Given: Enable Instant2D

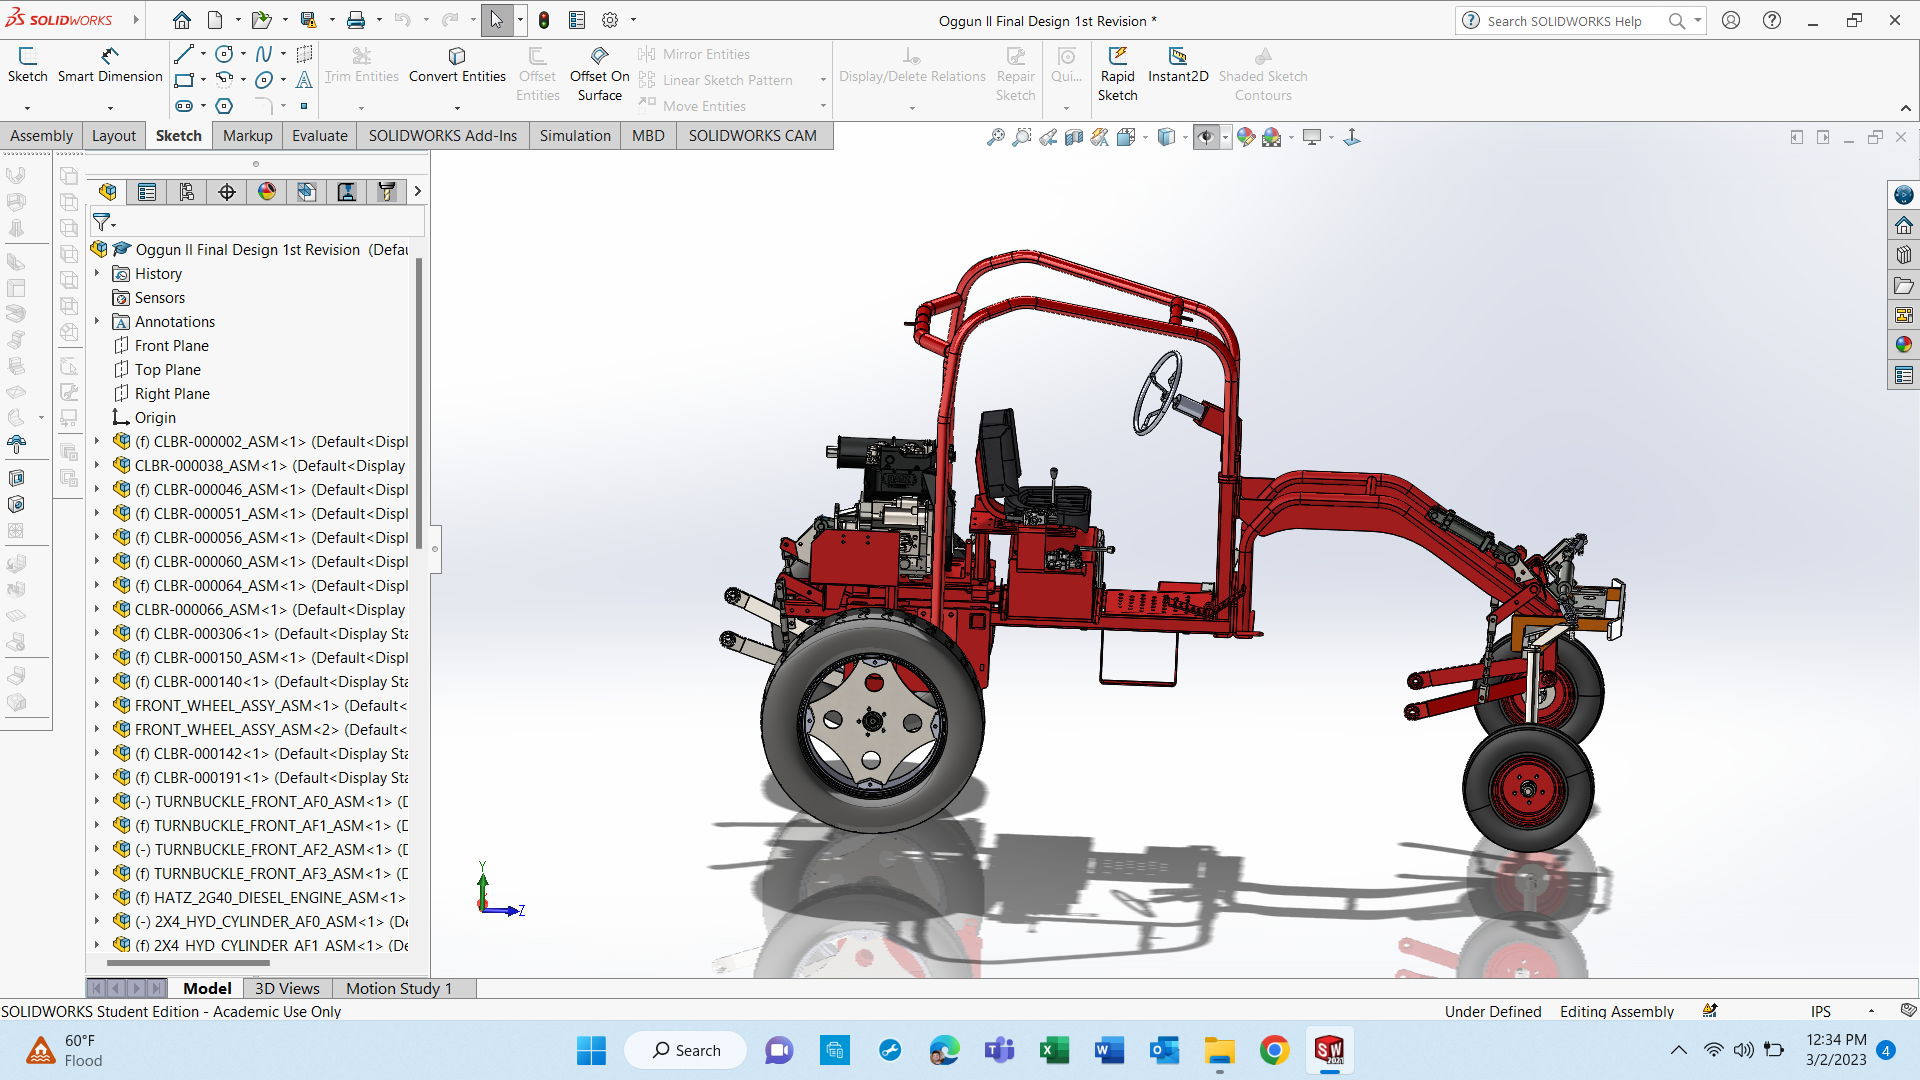Looking at the screenshot, I should point(1178,66).
